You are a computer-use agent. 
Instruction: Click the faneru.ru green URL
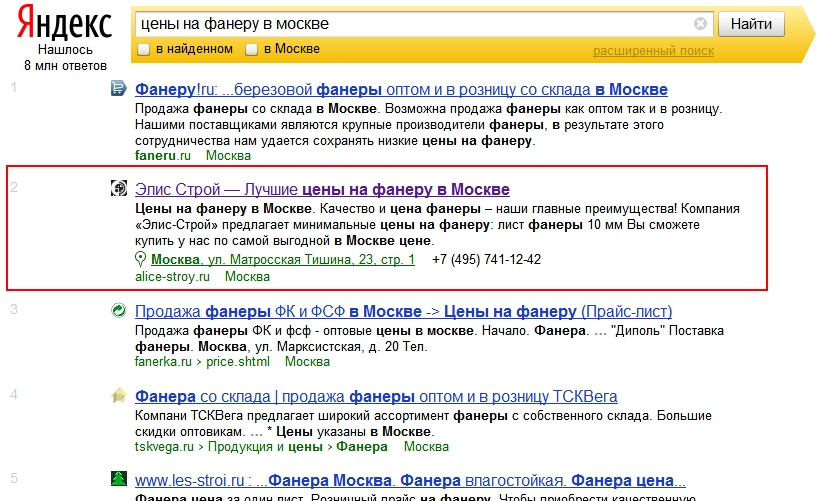(162, 156)
